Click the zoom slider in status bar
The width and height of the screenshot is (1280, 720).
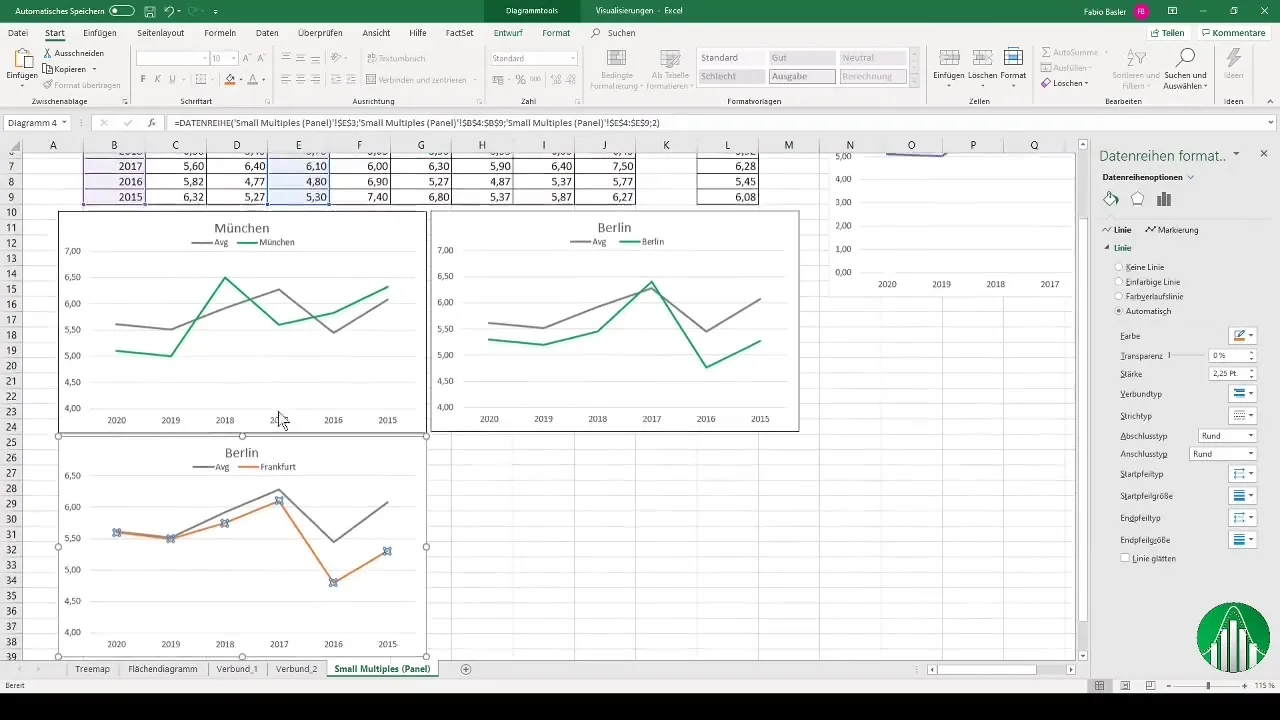tap(1207, 686)
